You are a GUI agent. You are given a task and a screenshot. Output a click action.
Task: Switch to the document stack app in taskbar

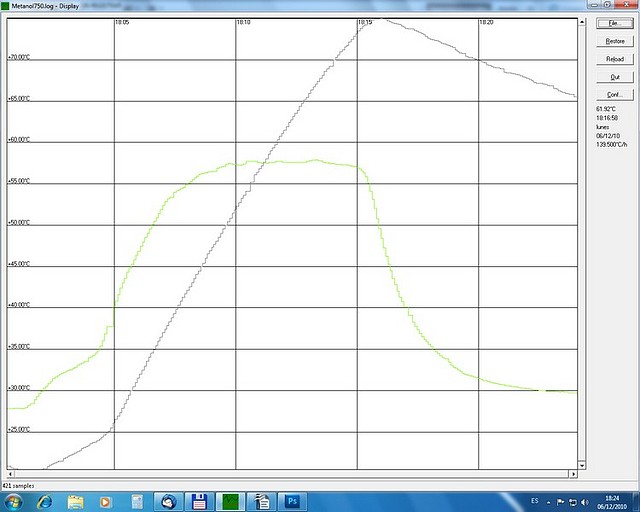(x=261, y=502)
